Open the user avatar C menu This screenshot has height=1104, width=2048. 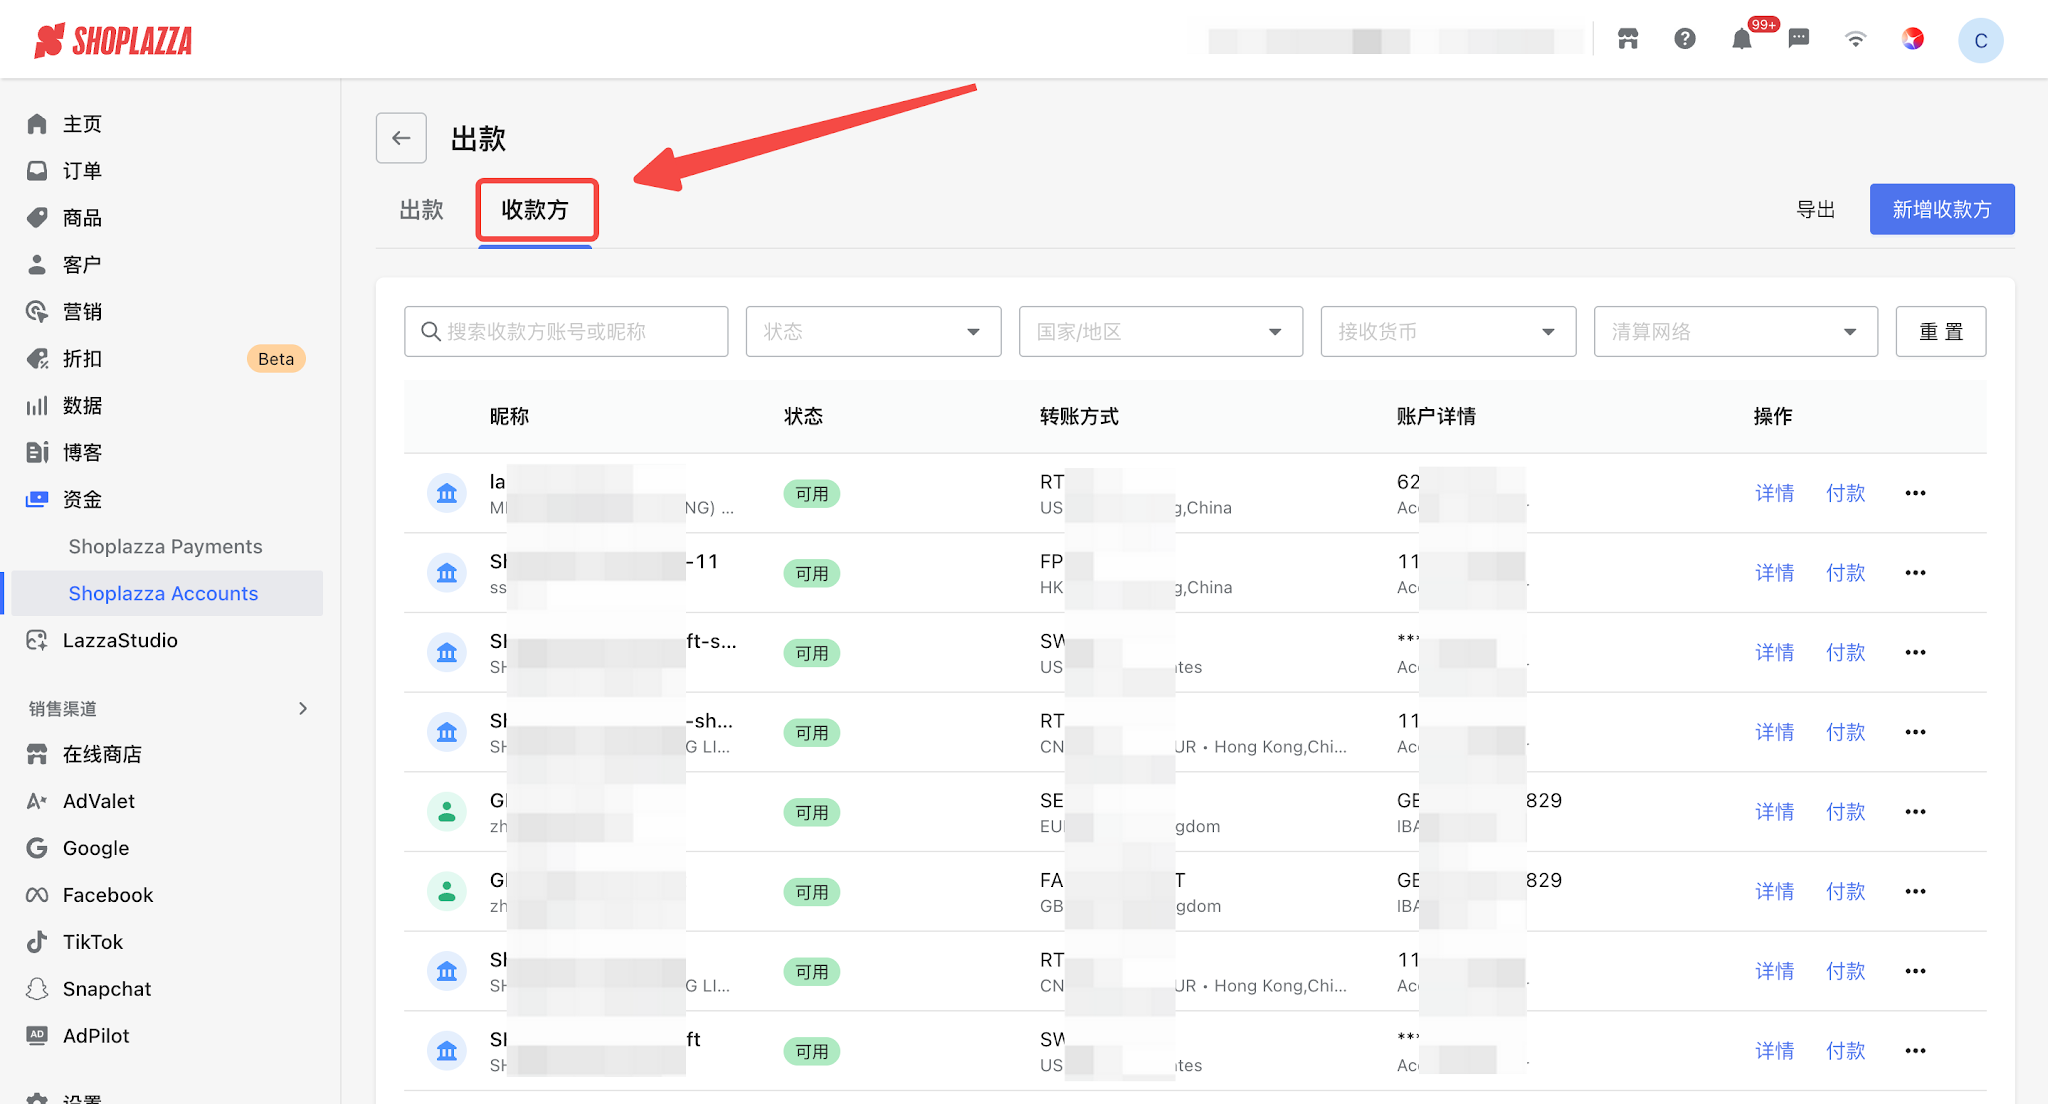click(1981, 41)
